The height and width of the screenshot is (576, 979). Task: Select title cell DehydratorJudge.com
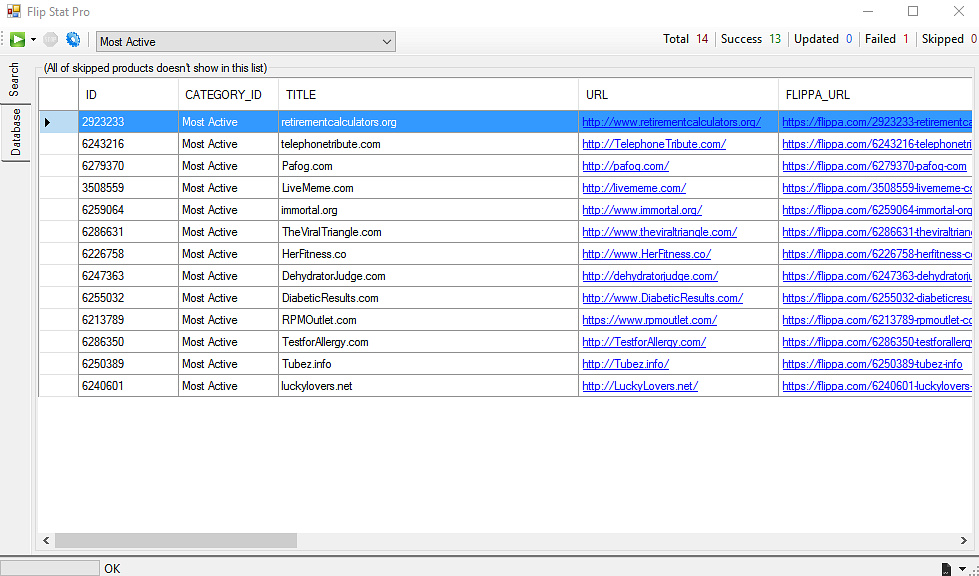(428, 276)
